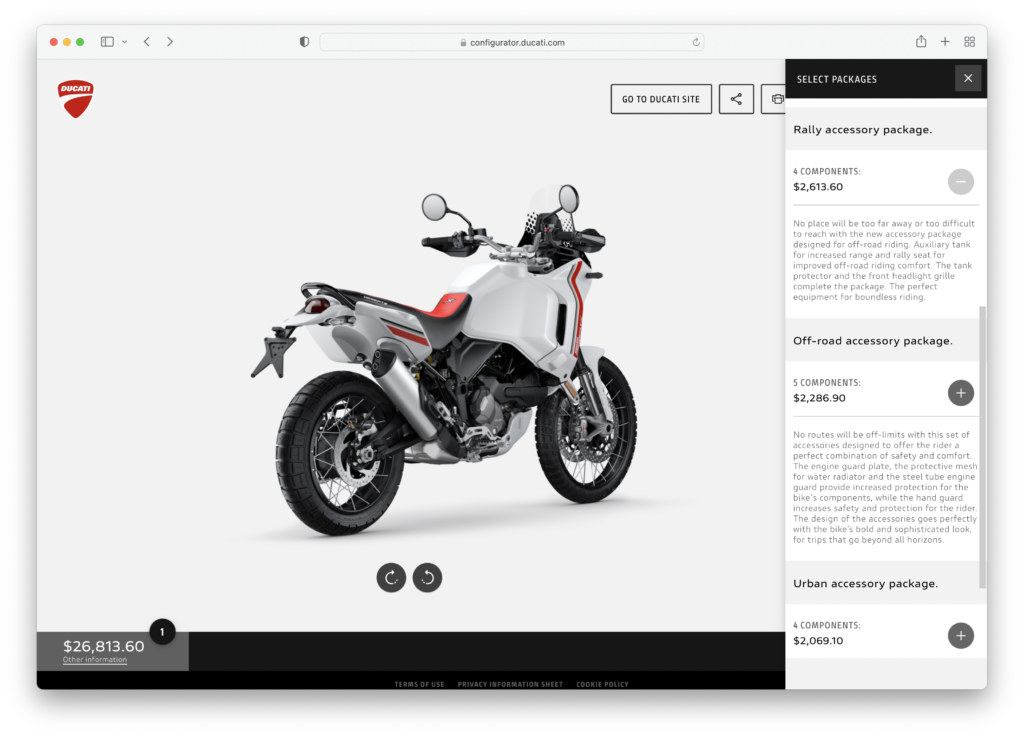Screen dimensions: 1024x738
Task: Open Safari share icon
Action: point(921,42)
